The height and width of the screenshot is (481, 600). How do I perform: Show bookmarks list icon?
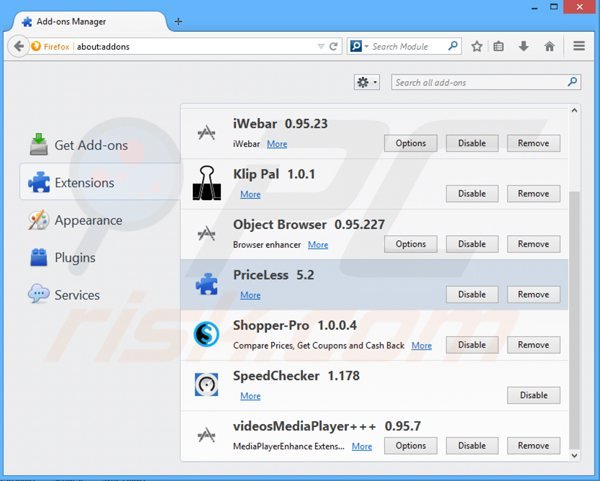pyautogui.click(x=498, y=47)
